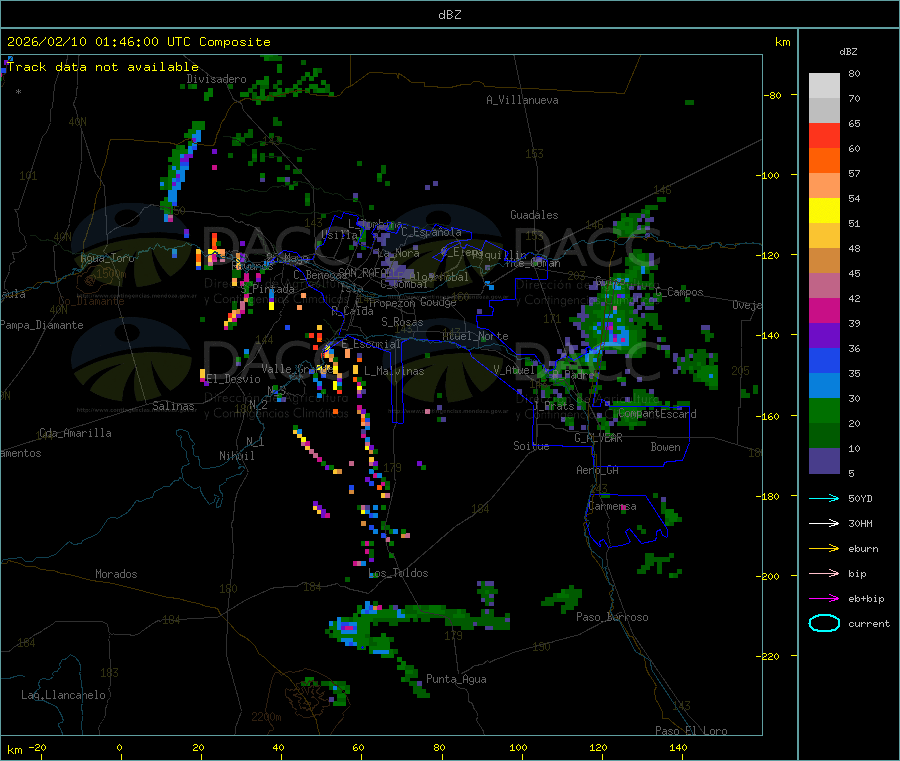Viewport: 900px width, 761px height.
Task: Click the 'Punta_Agua' place label
Action: click(x=456, y=679)
